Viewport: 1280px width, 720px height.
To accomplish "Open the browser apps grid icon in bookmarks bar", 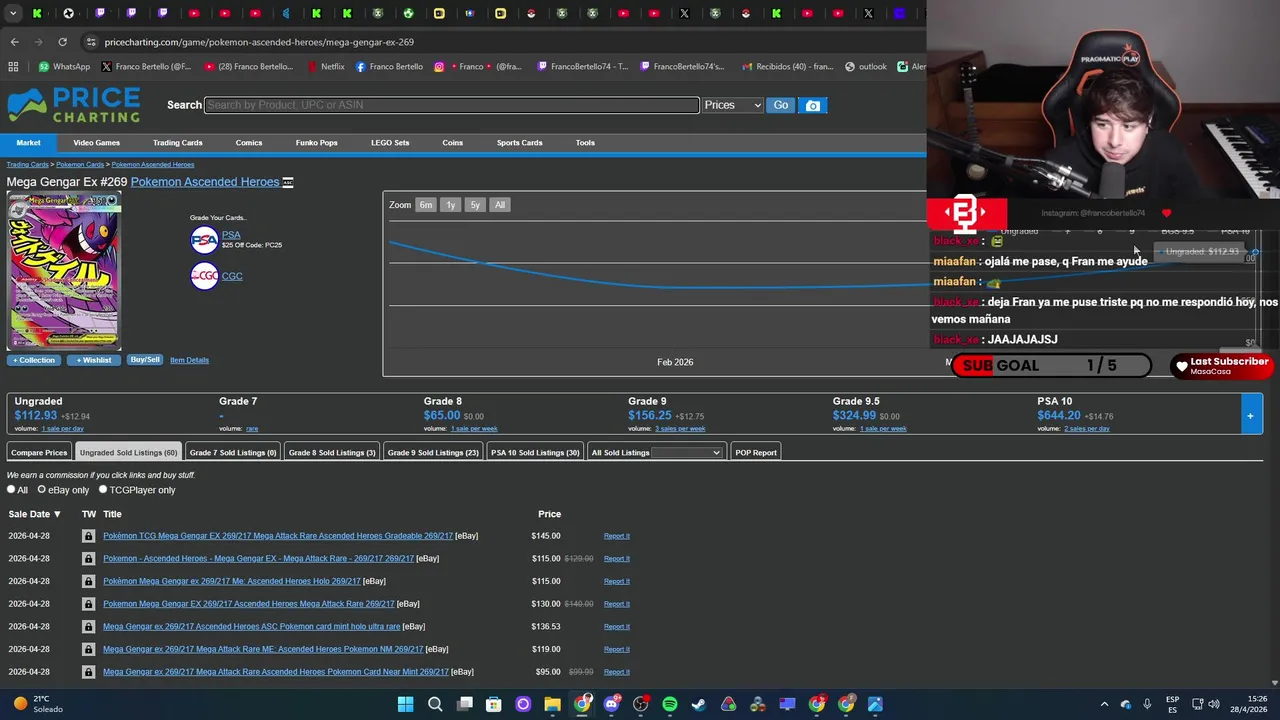I will click(13, 67).
